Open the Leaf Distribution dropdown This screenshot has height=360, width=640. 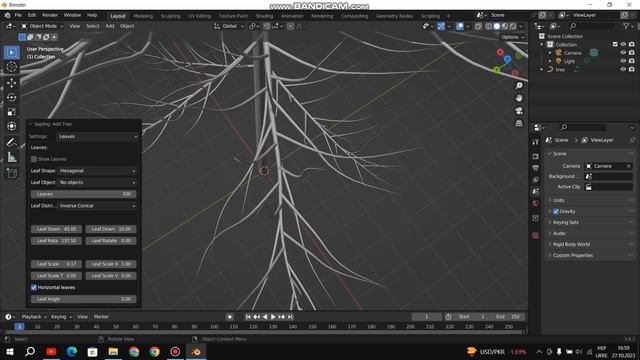coord(98,206)
